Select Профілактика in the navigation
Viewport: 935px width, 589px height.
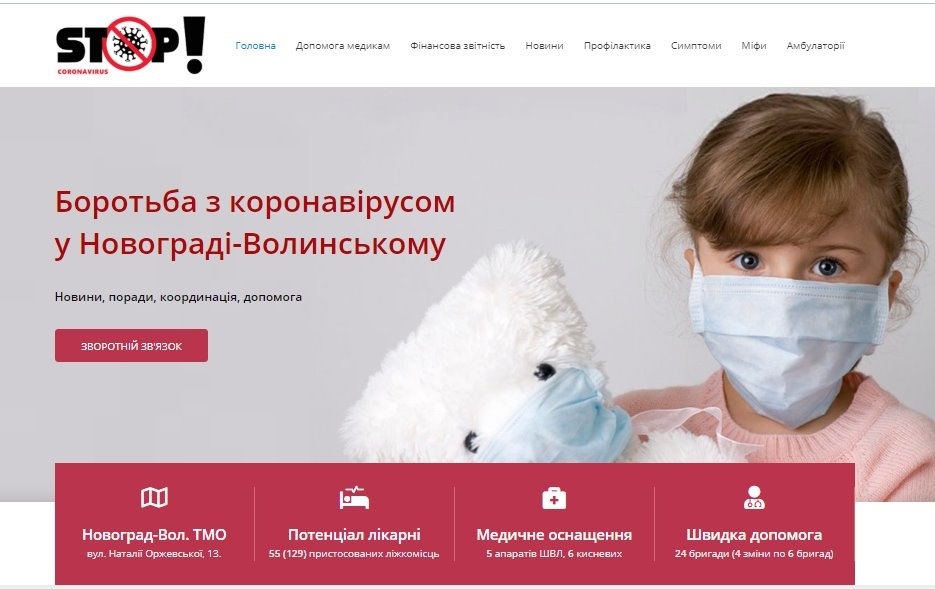[617, 45]
